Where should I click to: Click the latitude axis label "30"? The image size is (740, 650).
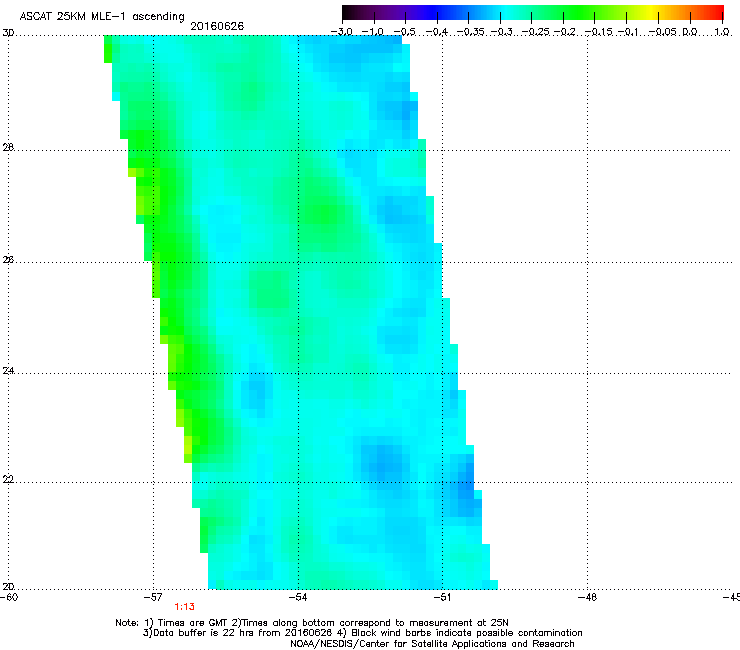[x=8, y=33]
